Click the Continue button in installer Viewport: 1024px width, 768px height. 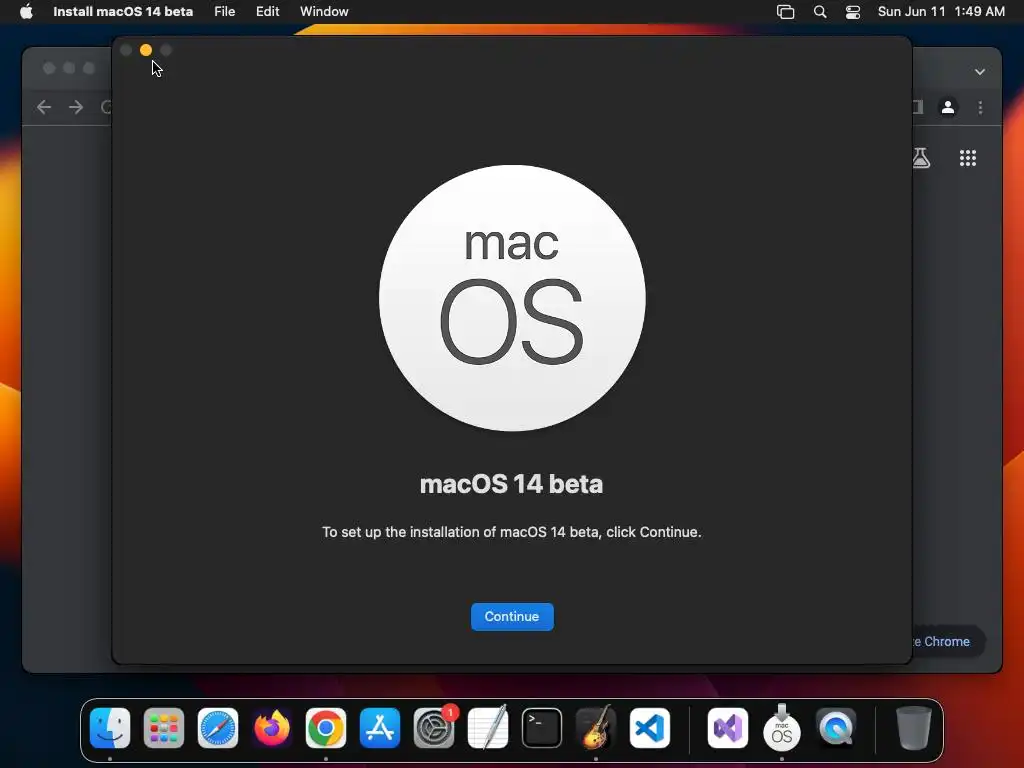tap(512, 616)
